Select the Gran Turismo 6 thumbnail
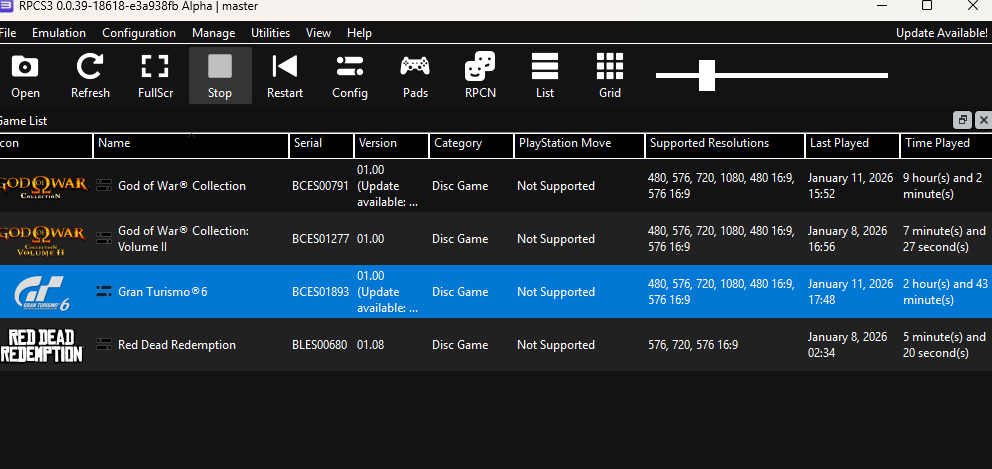992x469 pixels. (x=43, y=292)
